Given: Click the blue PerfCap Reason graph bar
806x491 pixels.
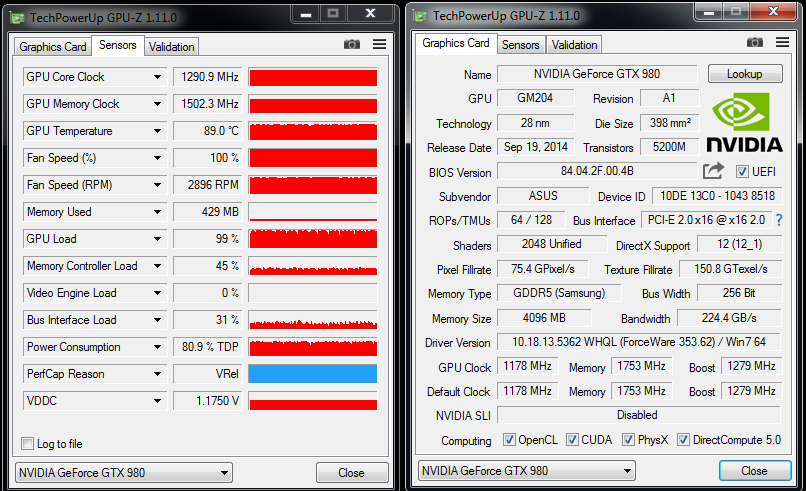Looking at the screenshot, I should coord(313,374).
